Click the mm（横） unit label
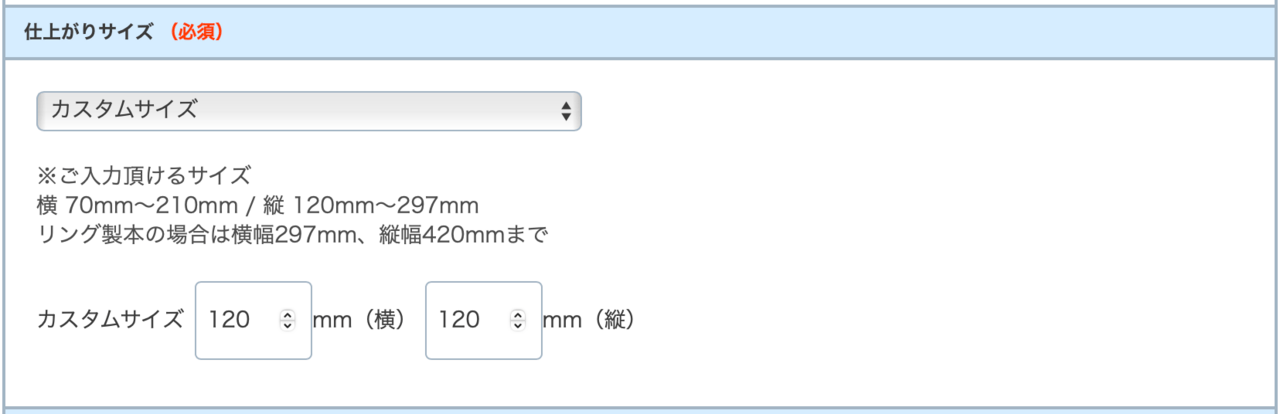1280x414 pixels. click(x=359, y=320)
